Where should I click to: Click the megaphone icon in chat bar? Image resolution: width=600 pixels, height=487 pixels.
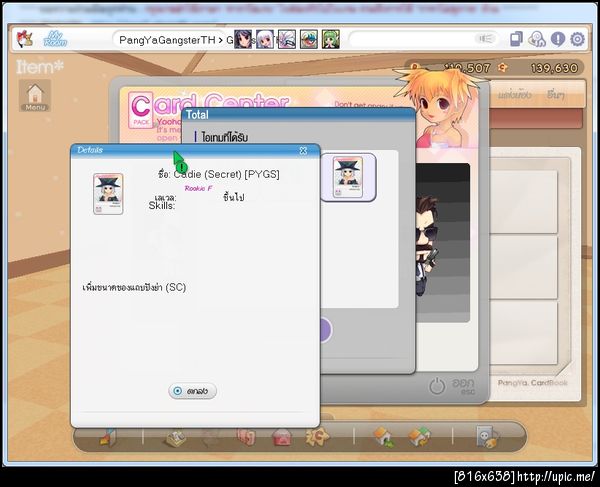coord(486,39)
